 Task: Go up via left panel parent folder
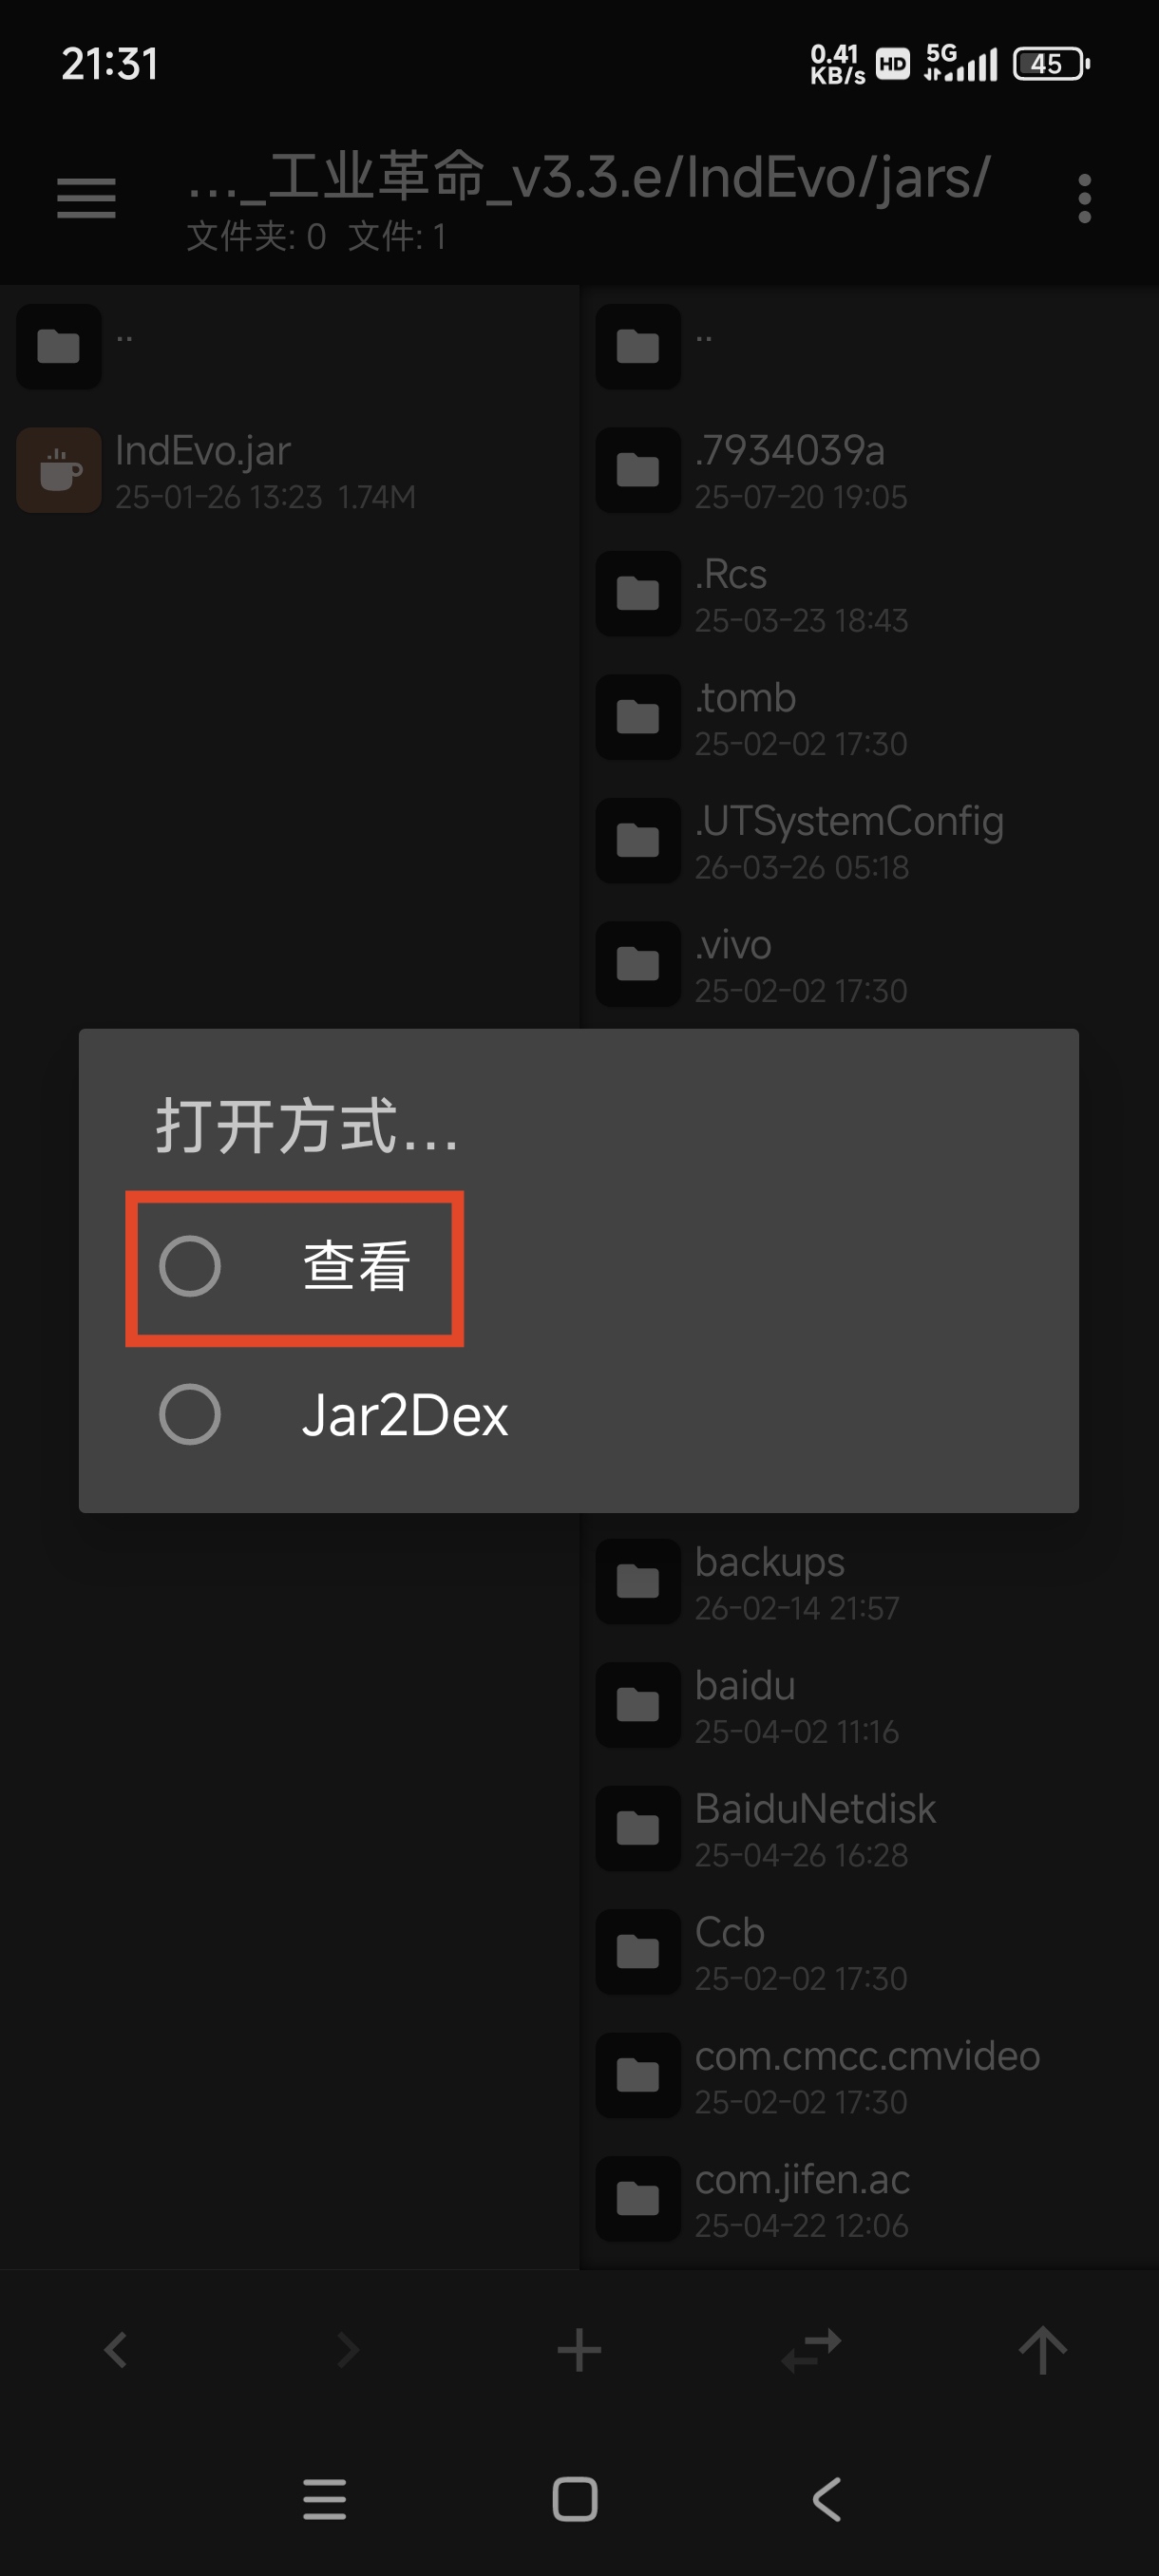(x=290, y=346)
